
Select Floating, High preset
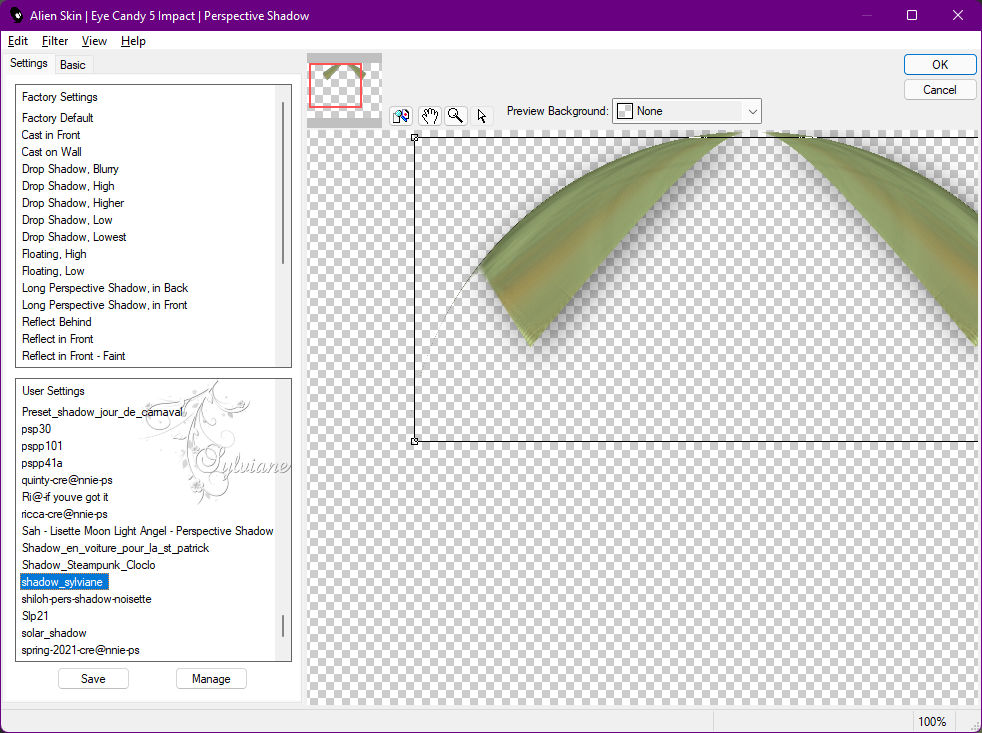(x=54, y=254)
